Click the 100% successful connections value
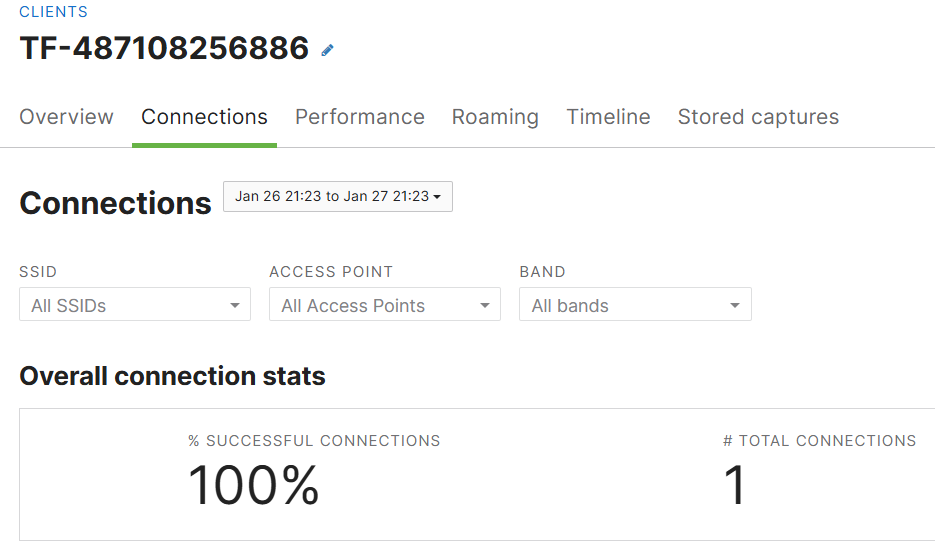The height and width of the screenshot is (554, 935). coord(253,485)
